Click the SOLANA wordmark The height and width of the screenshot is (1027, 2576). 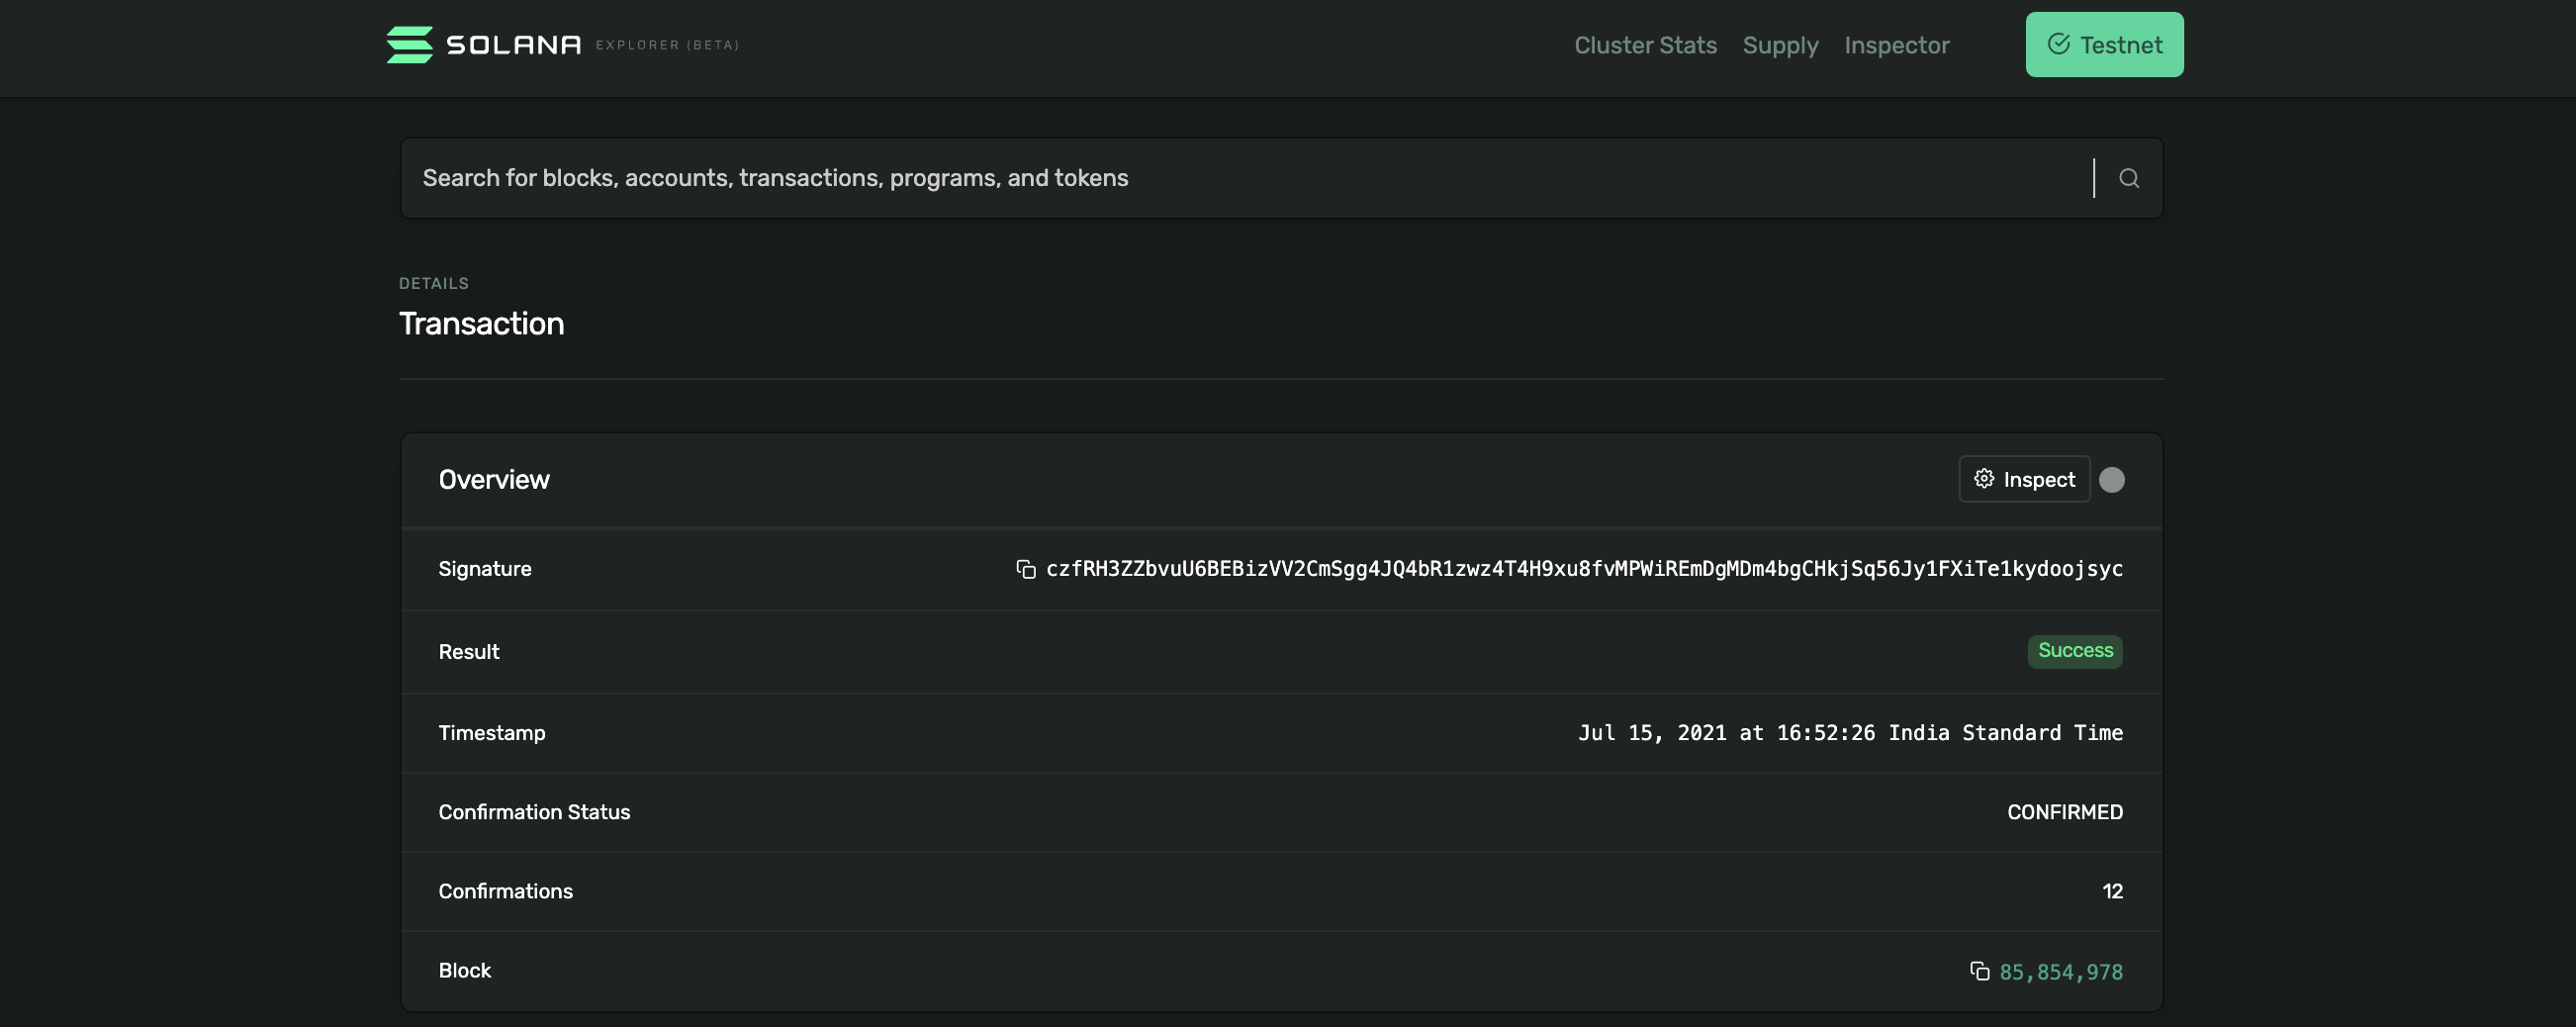[513, 45]
